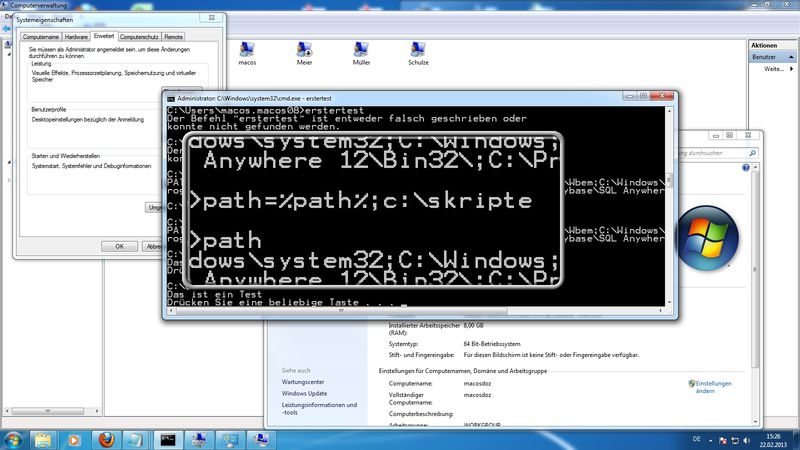
Task: Switch to the Computername tab
Action: 43,36
